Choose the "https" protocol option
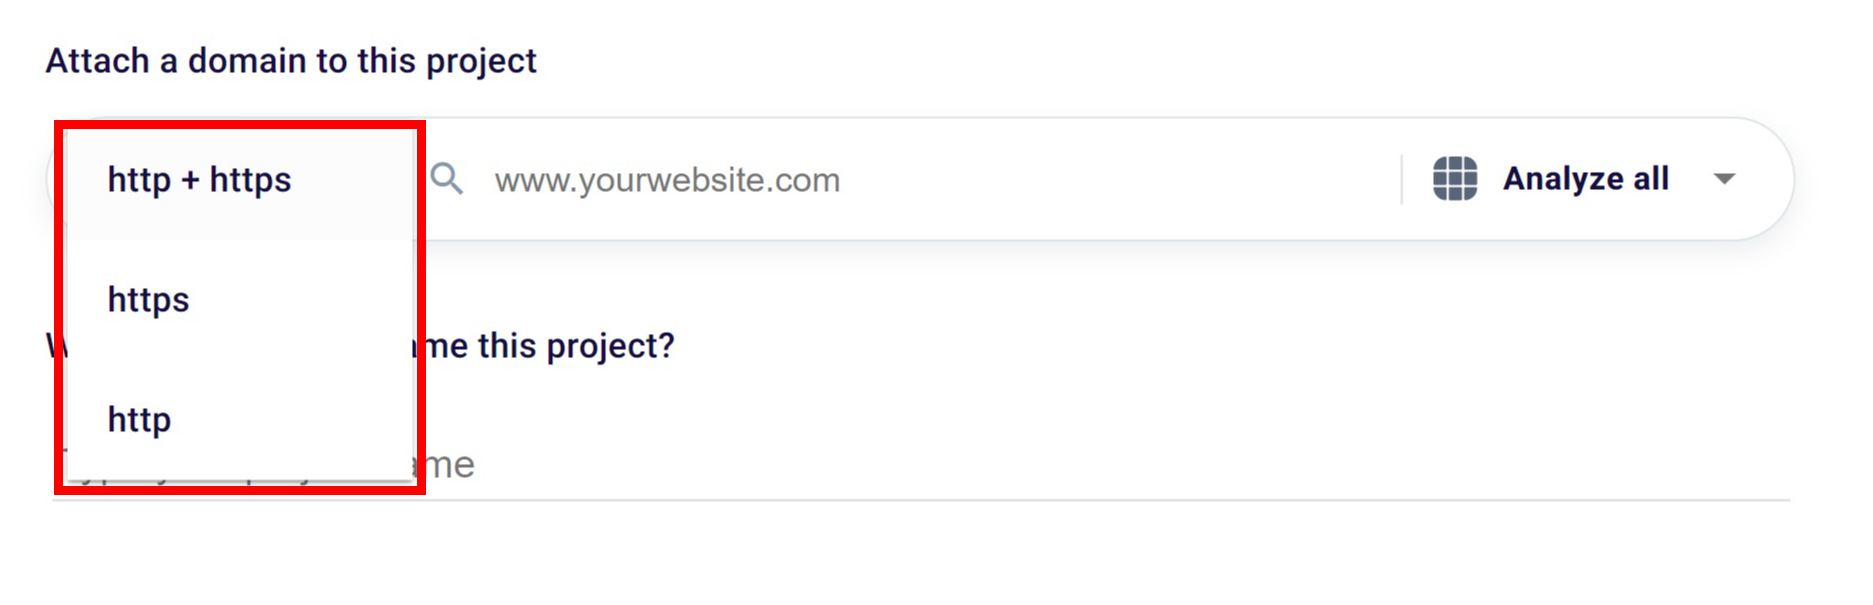Viewport: 1873px width, 605px height. [148, 300]
